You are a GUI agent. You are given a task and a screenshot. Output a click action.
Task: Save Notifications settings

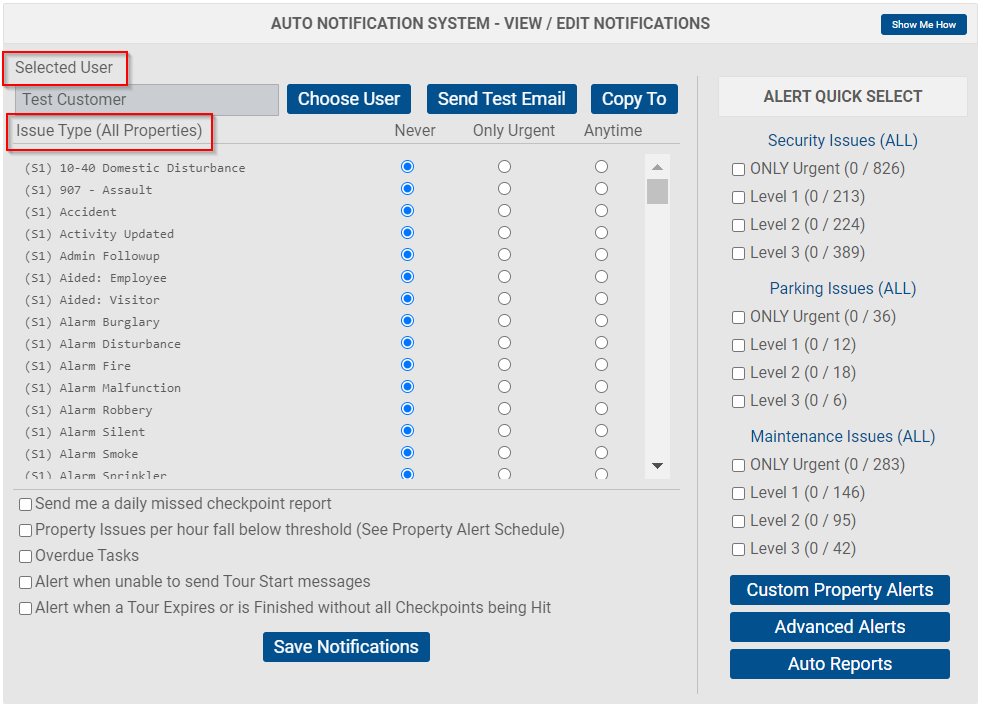coord(346,646)
